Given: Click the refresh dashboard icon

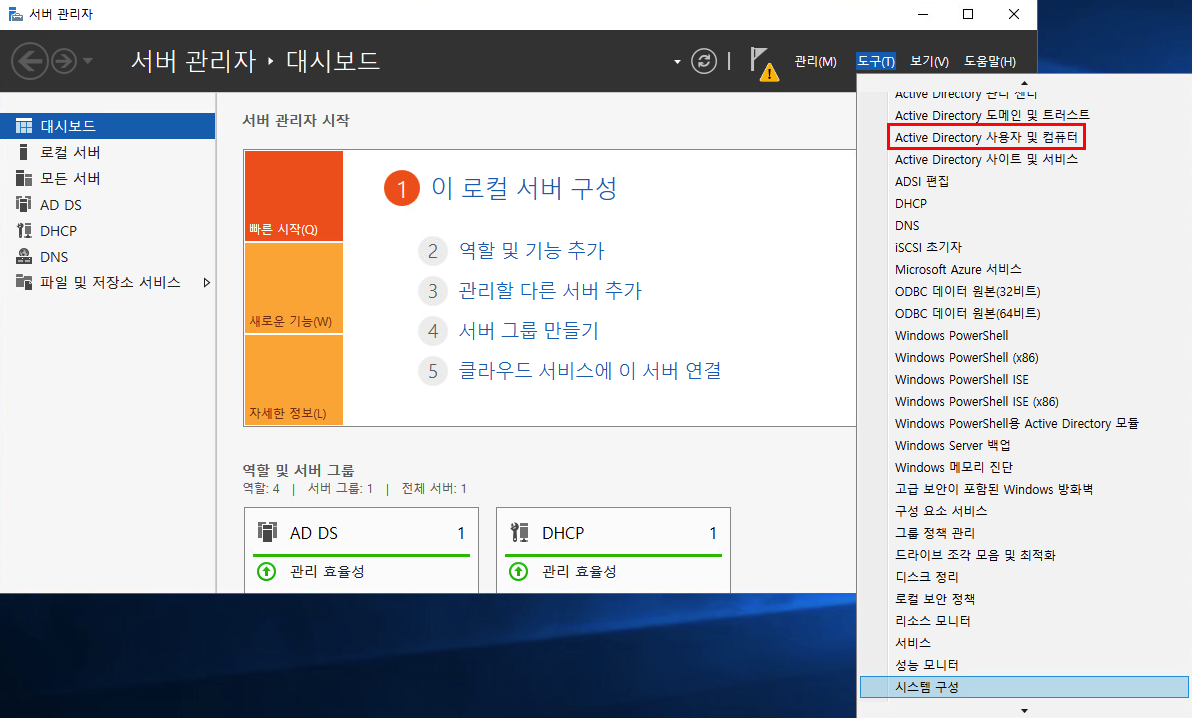Looking at the screenshot, I should coord(704,61).
